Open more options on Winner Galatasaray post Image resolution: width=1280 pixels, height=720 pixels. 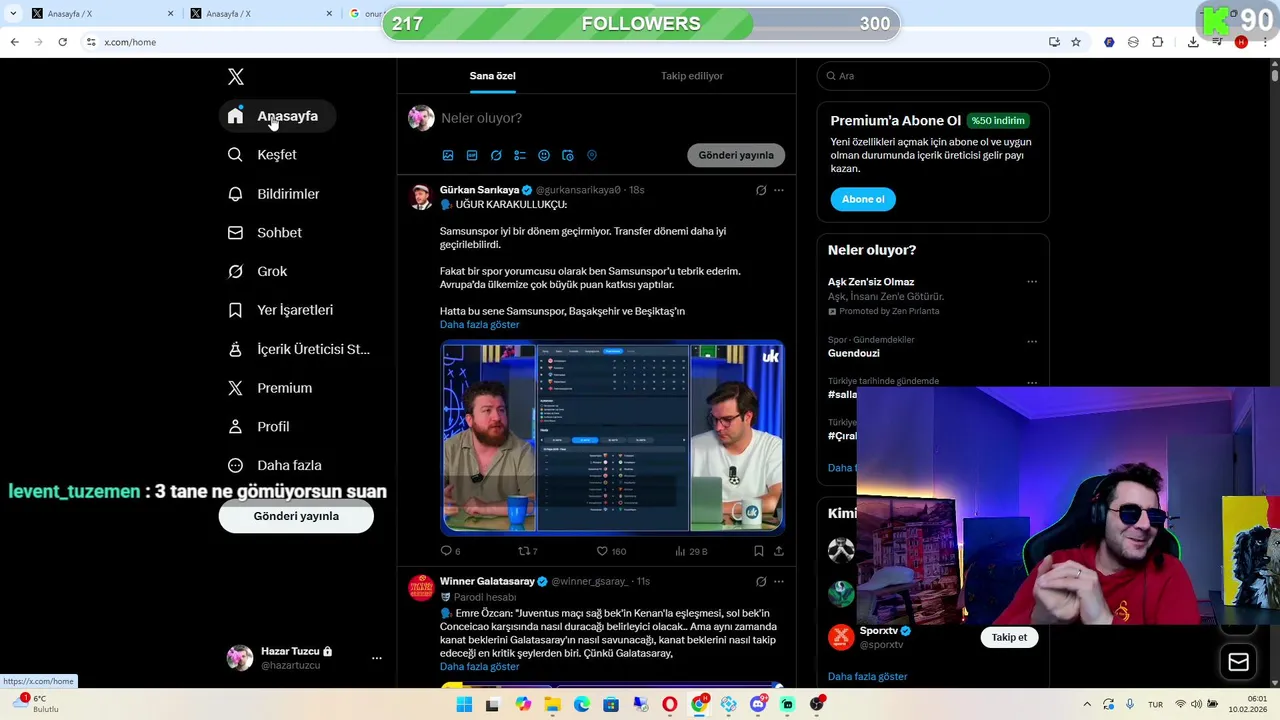(779, 582)
